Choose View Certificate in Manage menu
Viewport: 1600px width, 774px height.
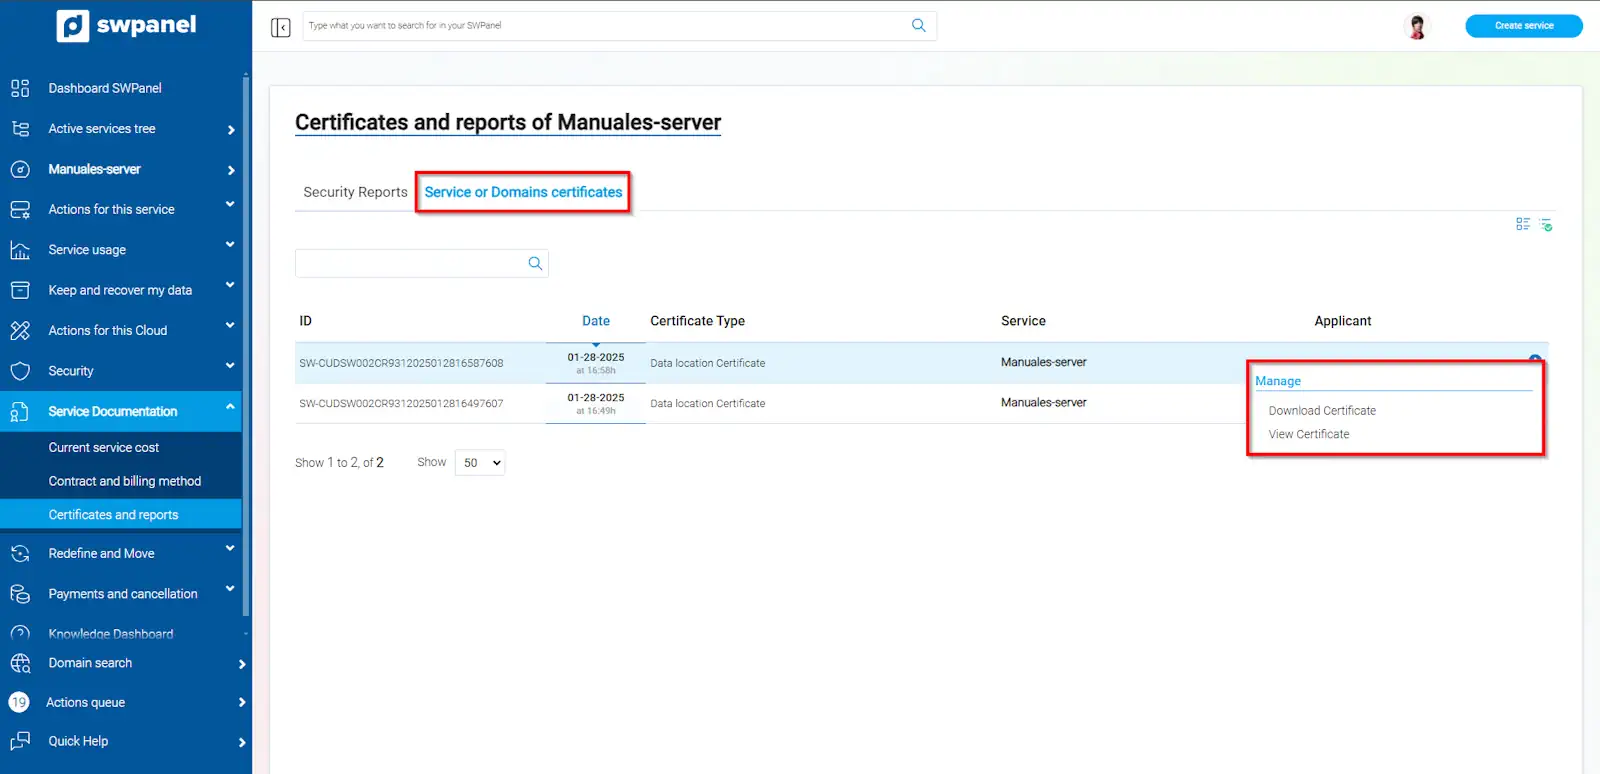click(1308, 434)
